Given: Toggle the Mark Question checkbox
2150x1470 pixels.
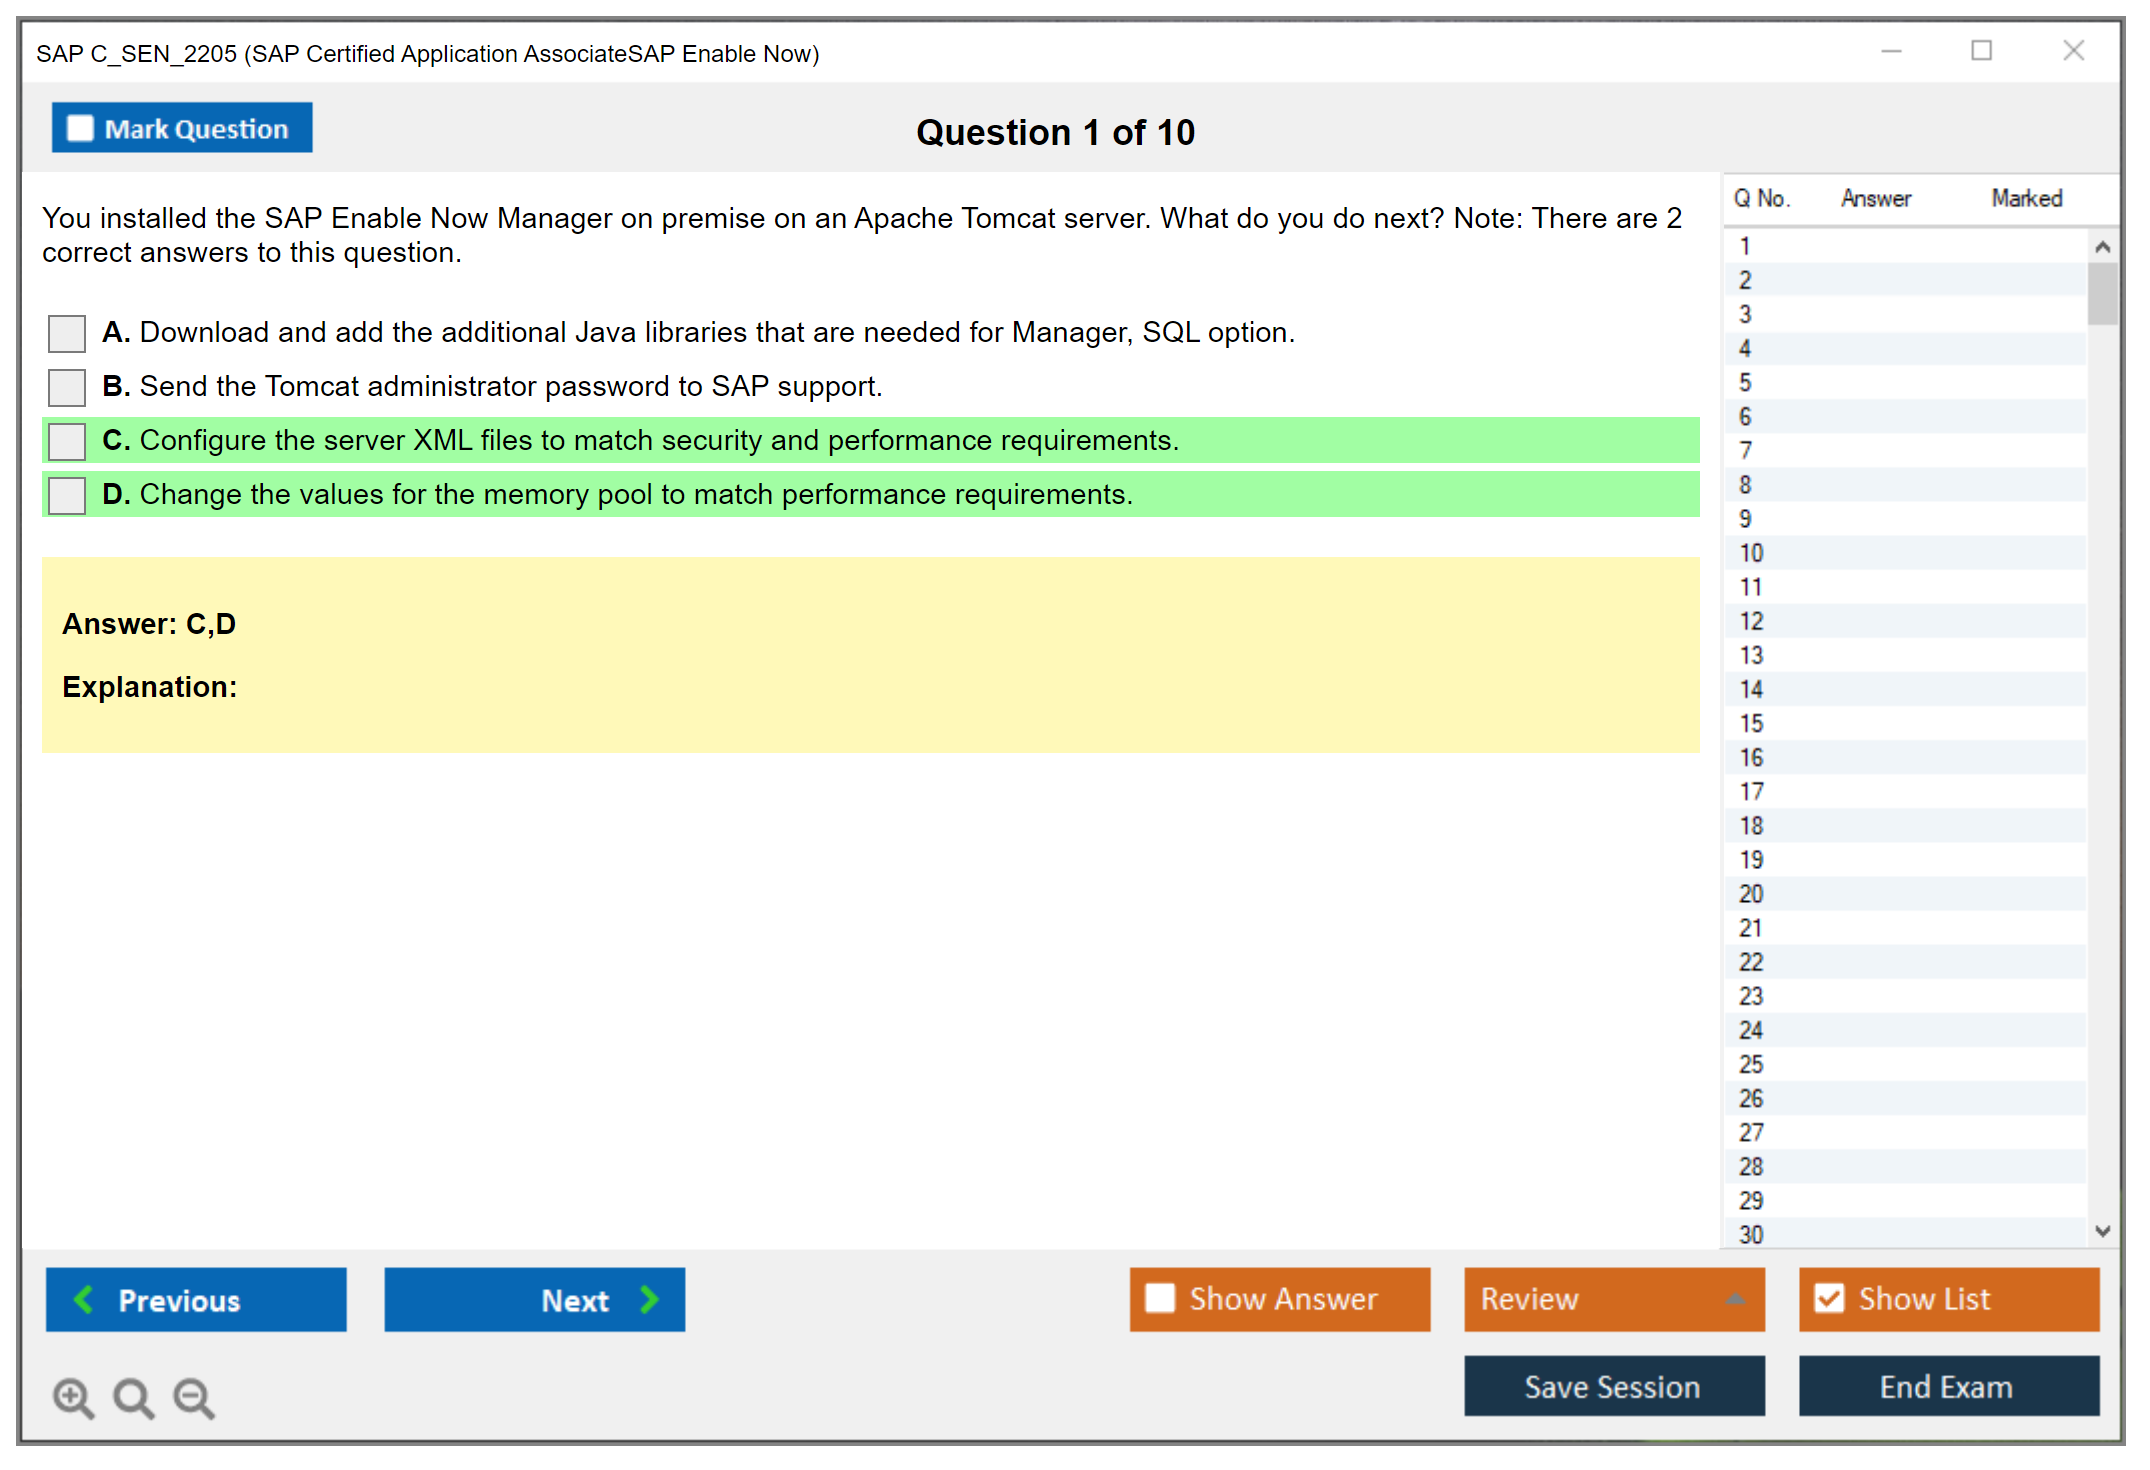Looking at the screenshot, I should coord(80,129).
